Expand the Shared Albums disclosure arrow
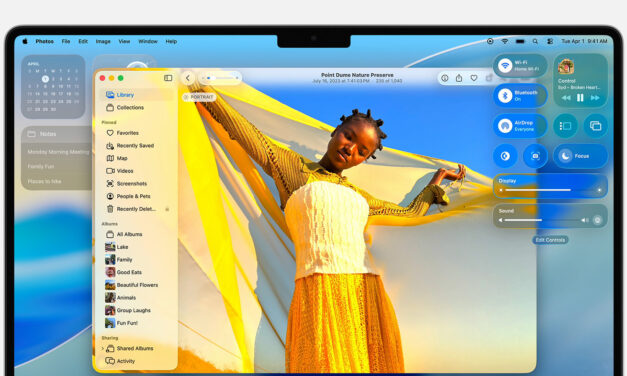This screenshot has width=627, height=376. click(x=102, y=348)
